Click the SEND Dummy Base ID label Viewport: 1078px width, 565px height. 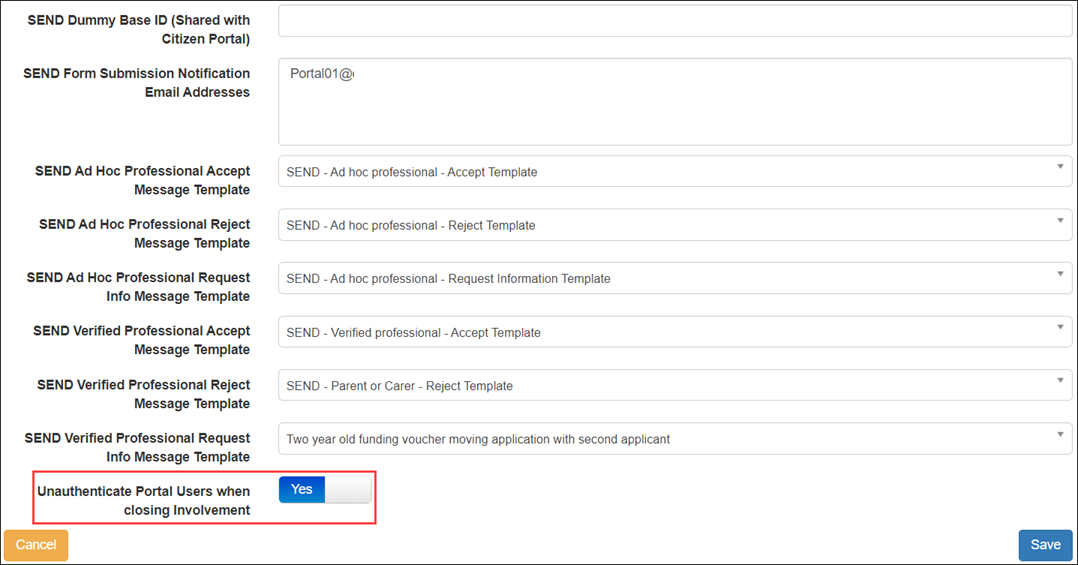pos(139,29)
